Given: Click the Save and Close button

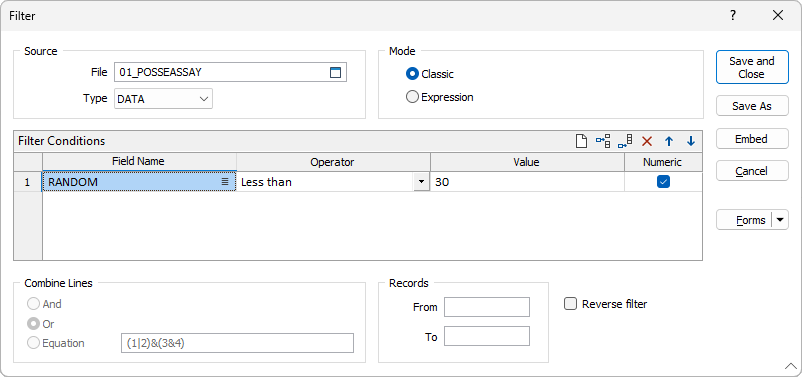Looking at the screenshot, I should click(x=752, y=67).
